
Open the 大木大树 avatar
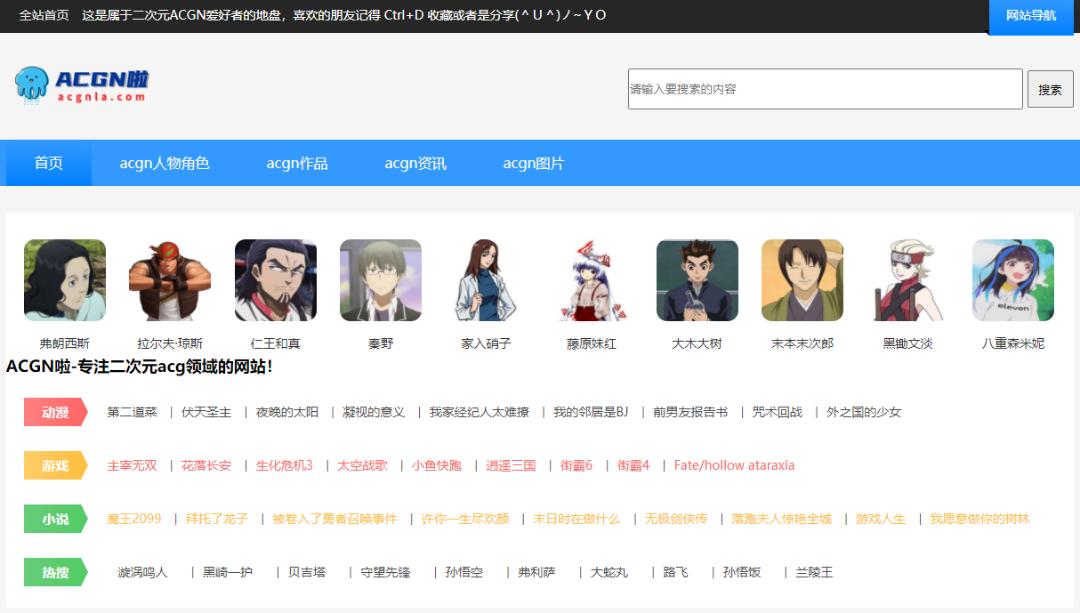point(697,280)
